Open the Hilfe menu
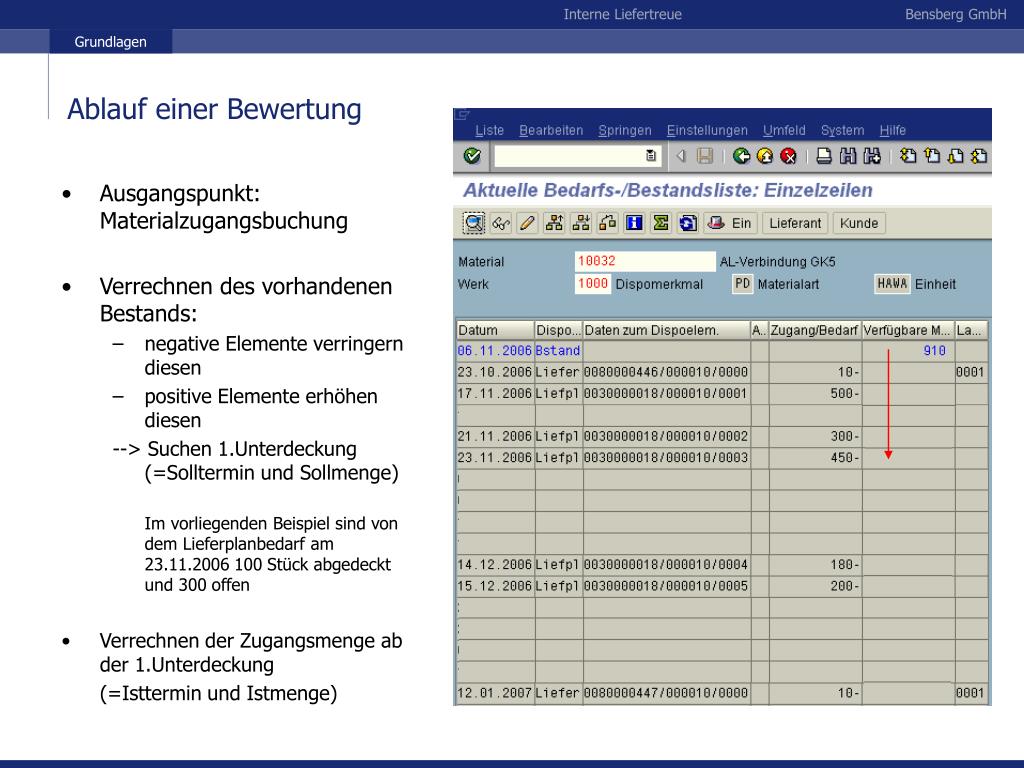The image size is (1024, 768). [893, 130]
